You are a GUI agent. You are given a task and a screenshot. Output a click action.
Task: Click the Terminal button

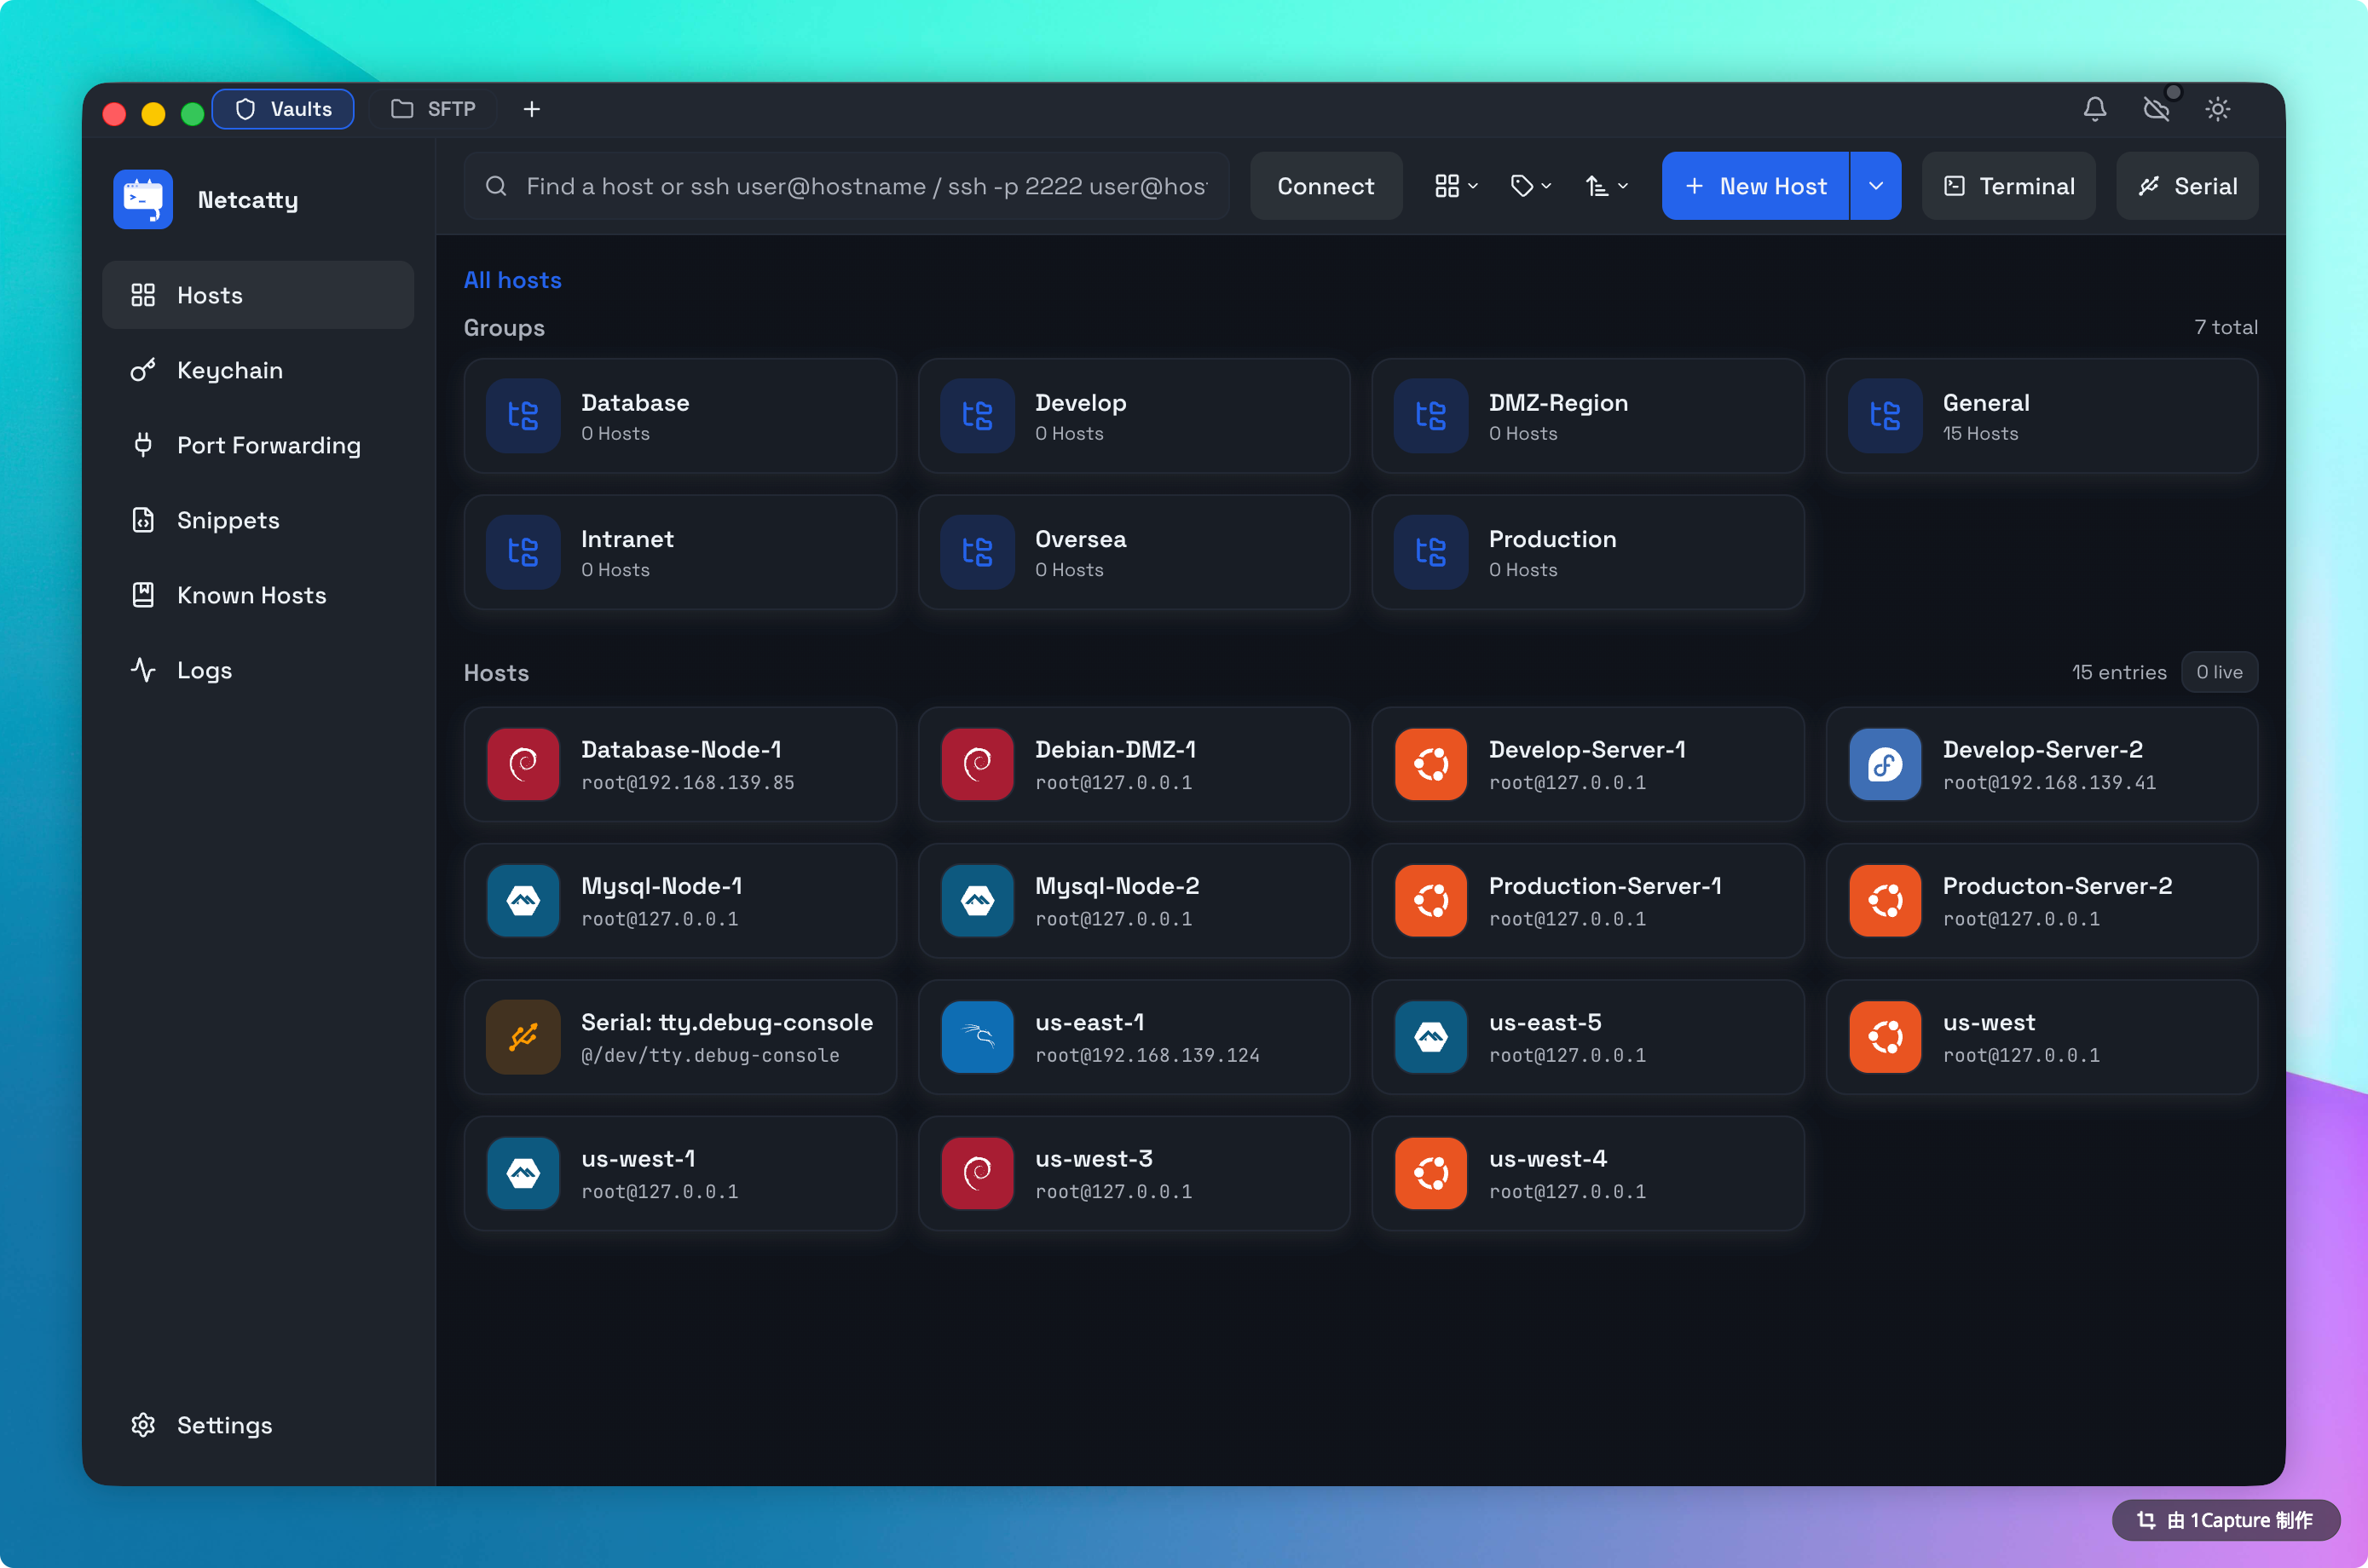(x=2008, y=186)
